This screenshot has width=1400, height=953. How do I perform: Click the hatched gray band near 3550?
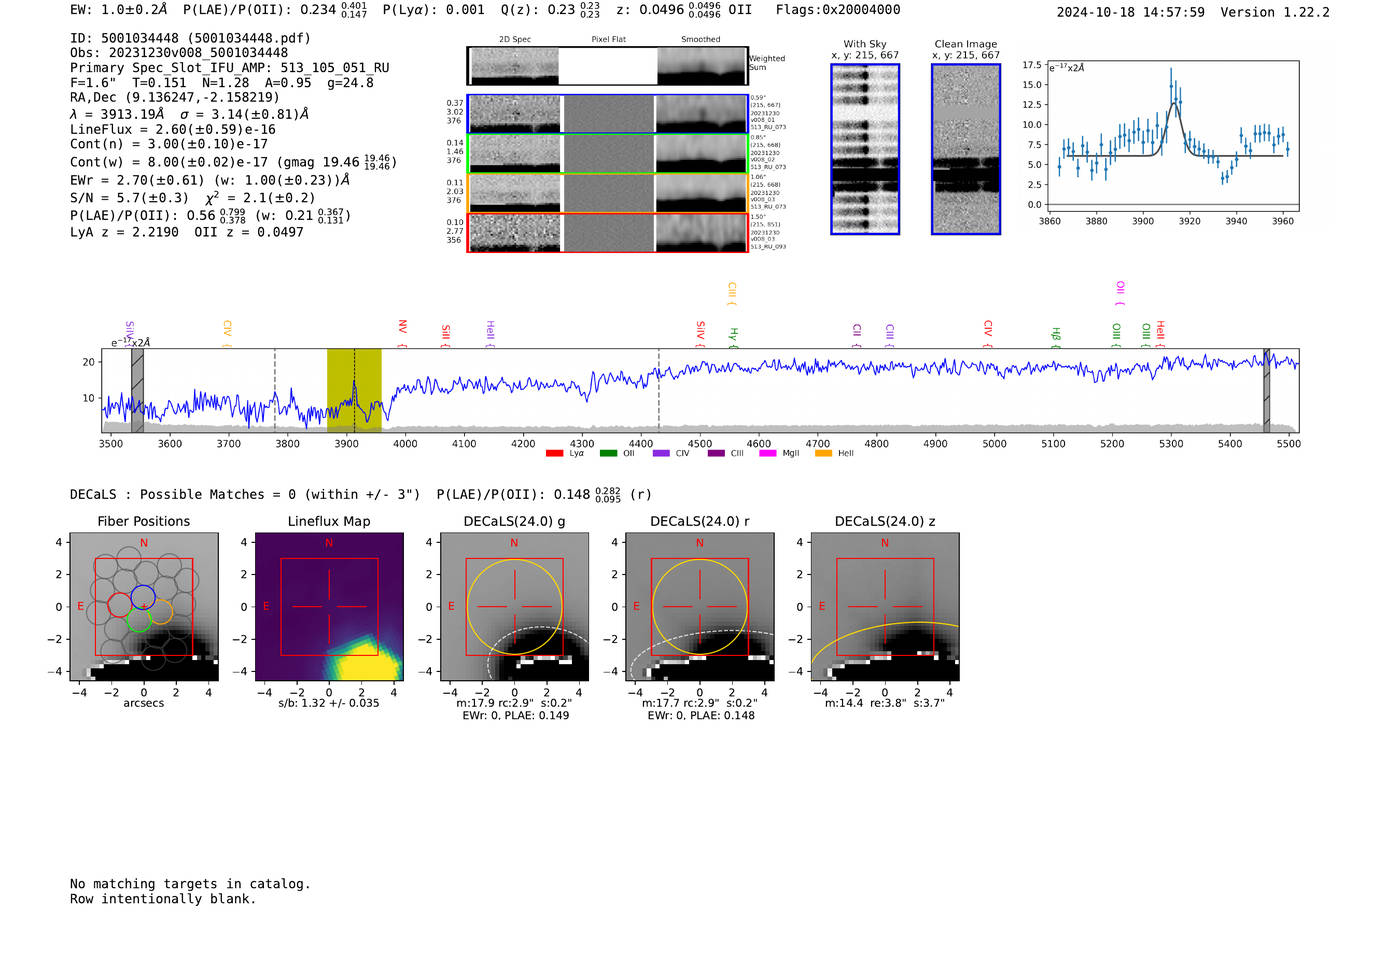[137, 390]
